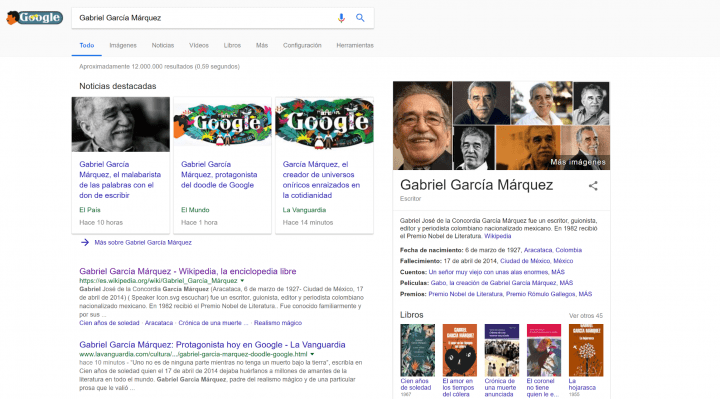Viewport: 720px width, 399px height.
Task: Open 'Protagonista hoy en Google - La Vanguardia' result
Action: pos(212,345)
